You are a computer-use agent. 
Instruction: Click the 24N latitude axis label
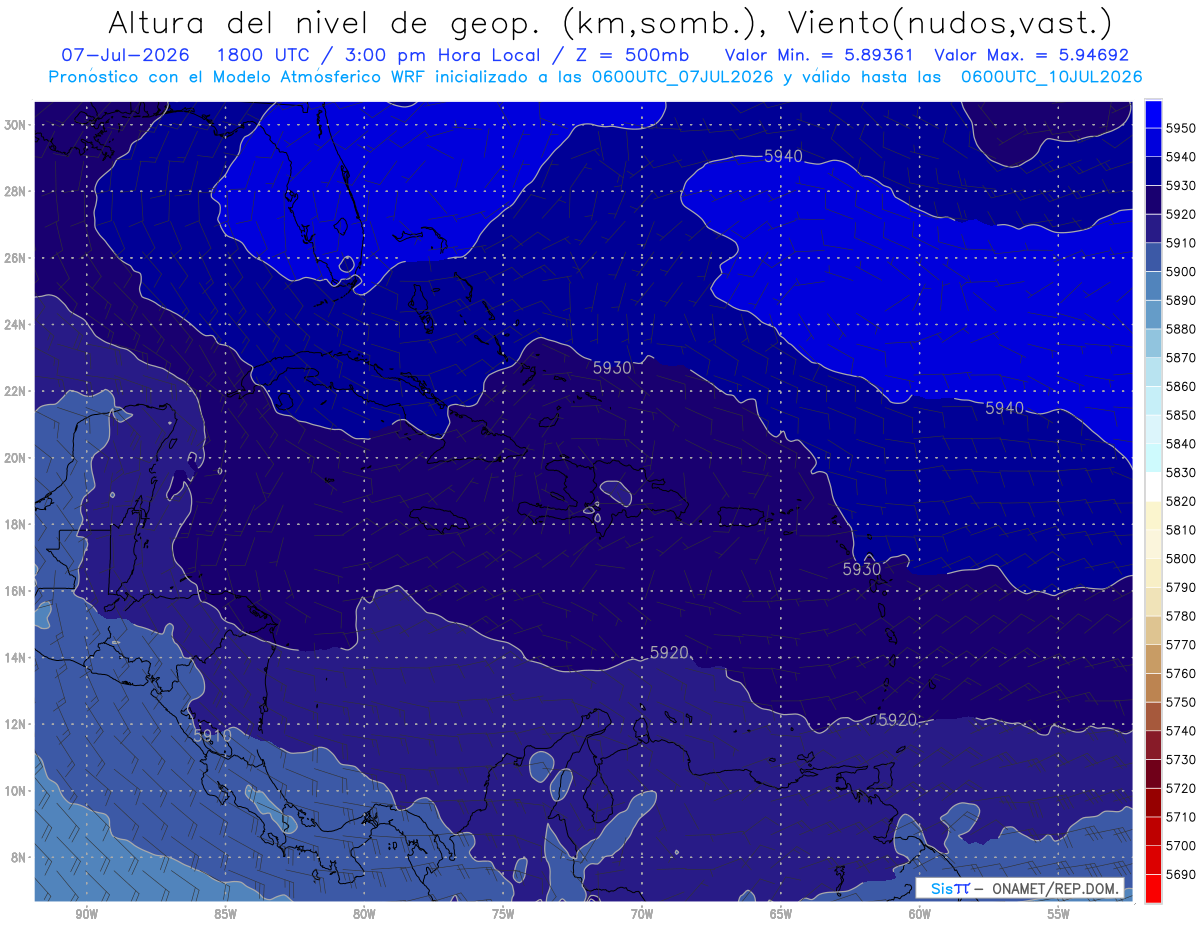(x=15, y=325)
